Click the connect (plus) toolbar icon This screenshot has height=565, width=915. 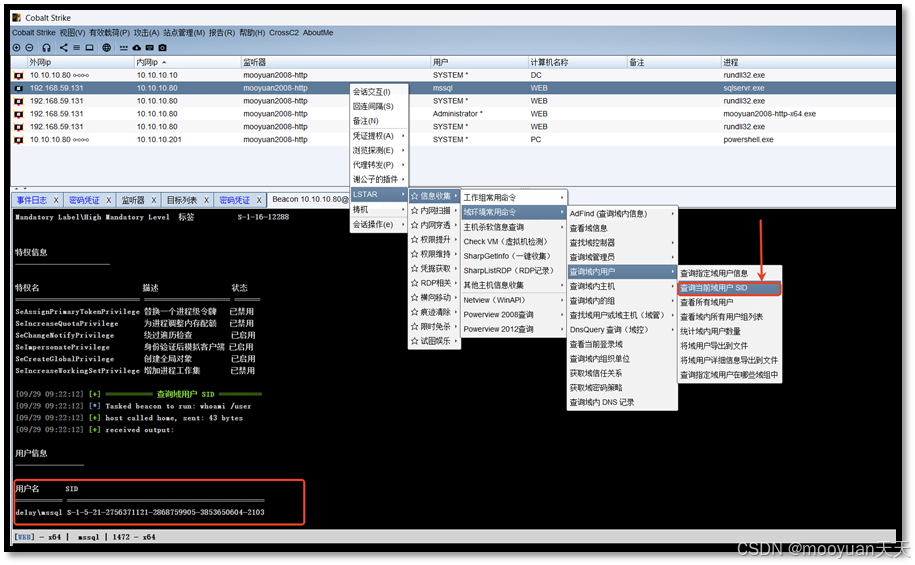point(16,48)
